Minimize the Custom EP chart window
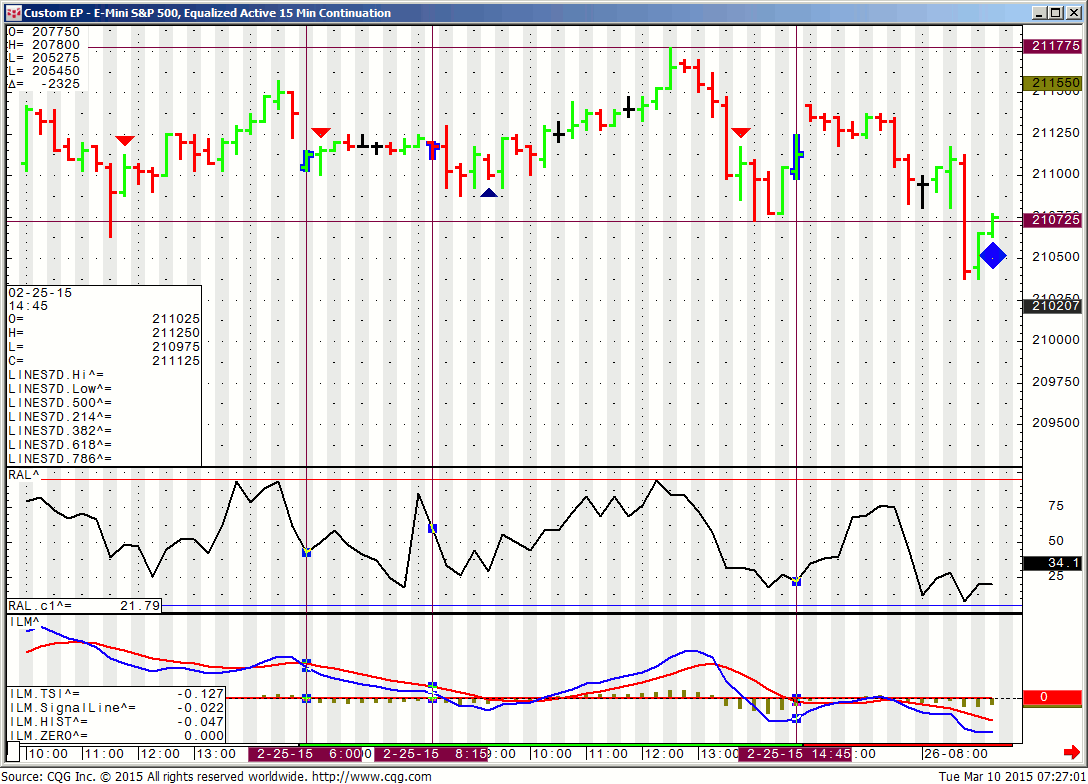This screenshot has height=784, width=1088. [1040, 13]
